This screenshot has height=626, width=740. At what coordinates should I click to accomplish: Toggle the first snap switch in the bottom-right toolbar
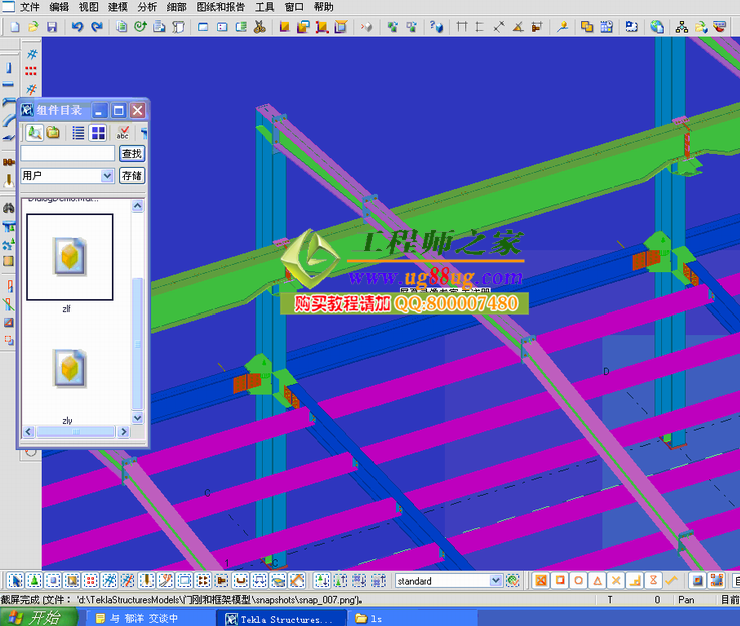point(540,580)
